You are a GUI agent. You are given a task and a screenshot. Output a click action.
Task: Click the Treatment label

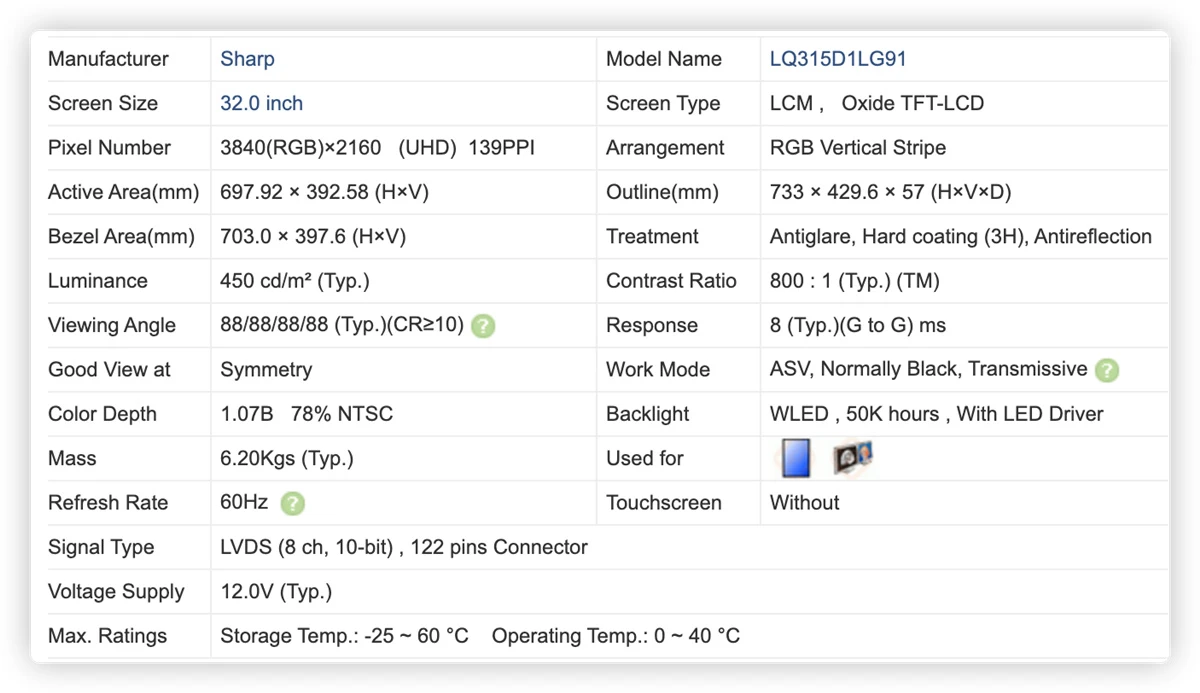click(x=652, y=236)
